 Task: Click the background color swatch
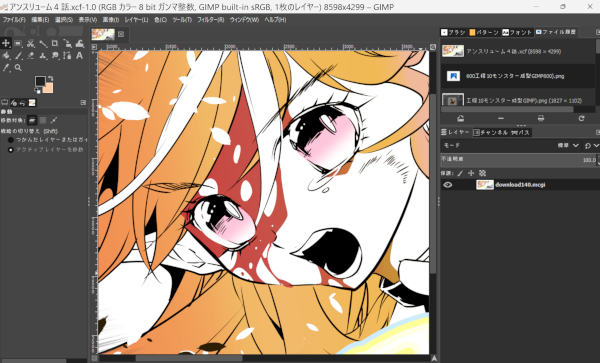[48, 88]
